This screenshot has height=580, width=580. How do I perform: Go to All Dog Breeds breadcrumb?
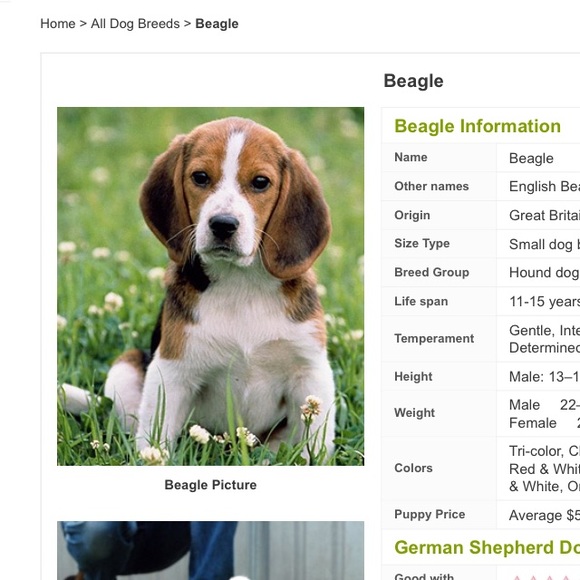coord(135,24)
